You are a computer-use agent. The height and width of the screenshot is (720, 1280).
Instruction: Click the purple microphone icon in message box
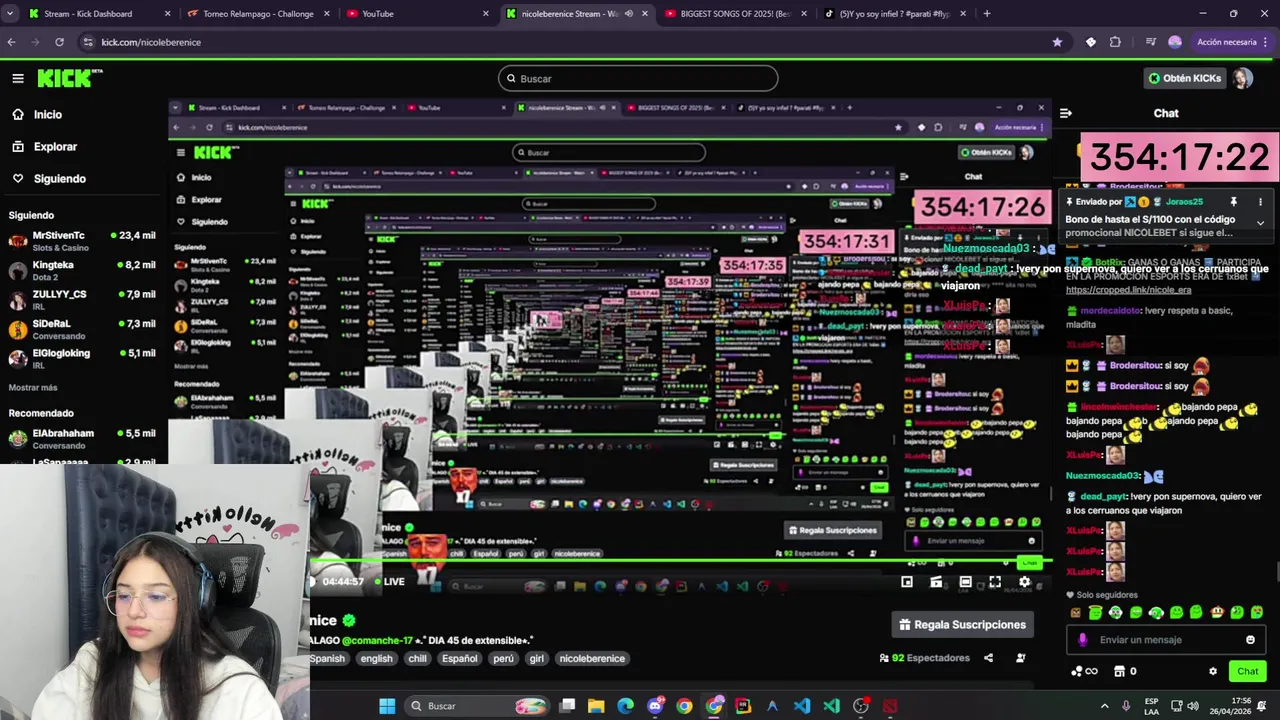point(1082,640)
